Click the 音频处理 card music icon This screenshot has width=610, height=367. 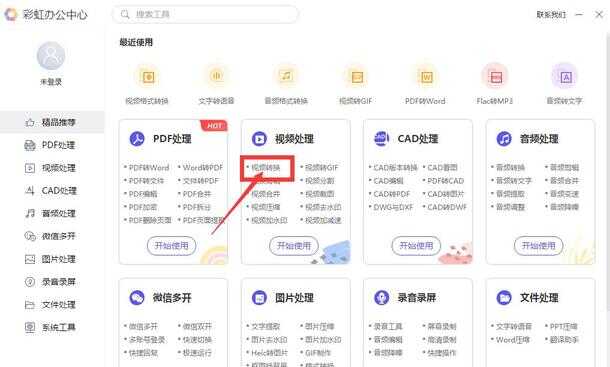pyautogui.click(x=504, y=139)
